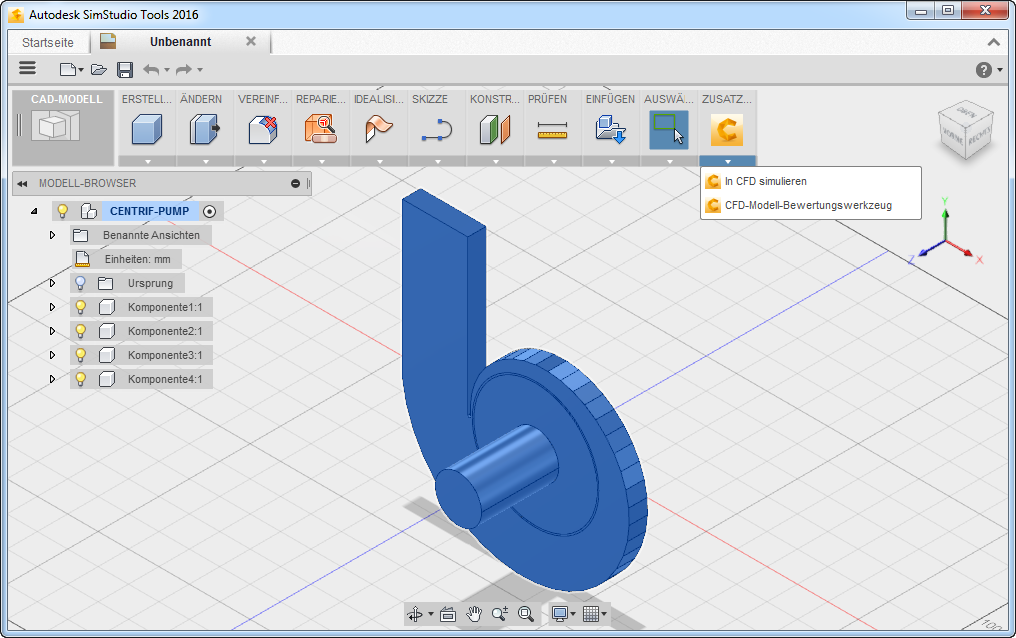Select the CENTRIF-PUMP label

pyautogui.click(x=150, y=211)
